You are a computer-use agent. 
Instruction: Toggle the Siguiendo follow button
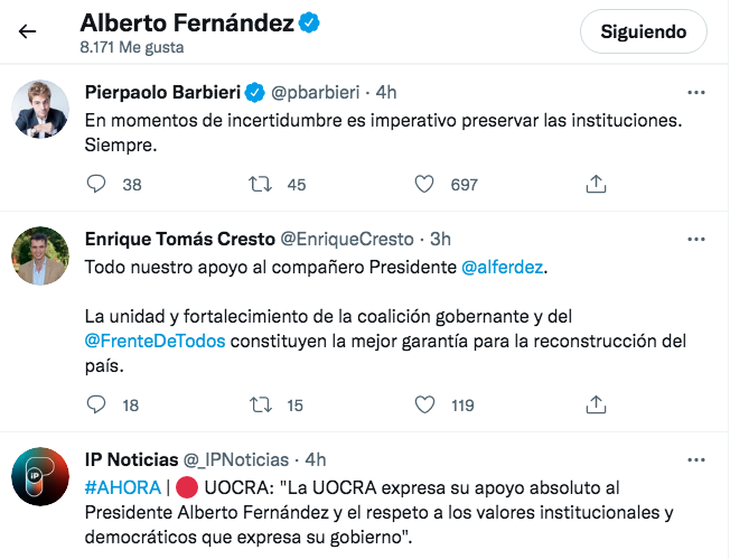[643, 31]
